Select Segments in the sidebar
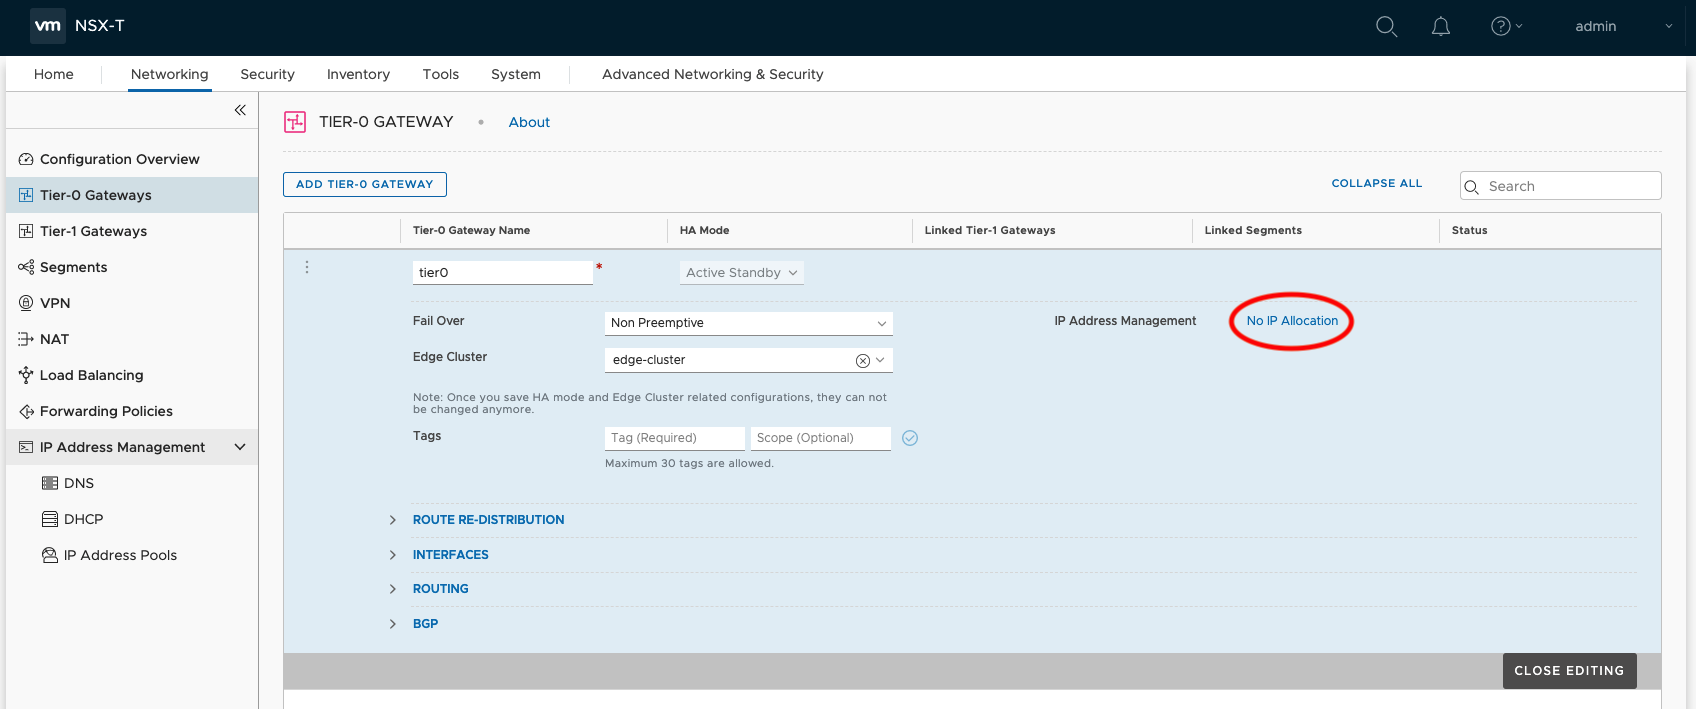The image size is (1696, 709). tap(73, 267)
